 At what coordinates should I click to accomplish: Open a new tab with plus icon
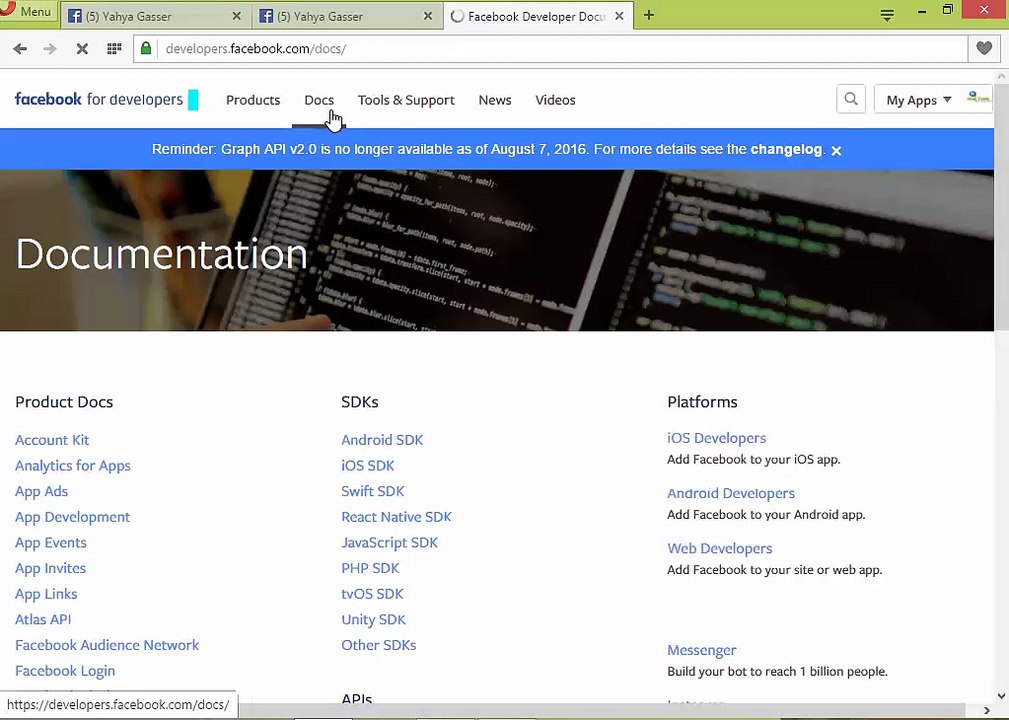[649, 15]
